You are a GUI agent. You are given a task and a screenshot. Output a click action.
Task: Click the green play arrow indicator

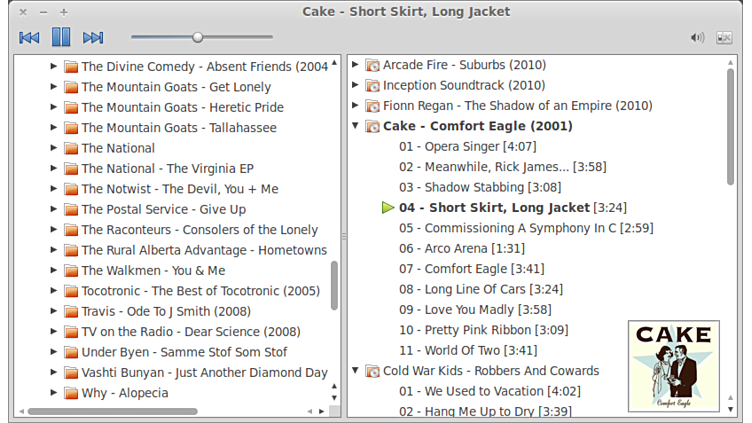[388, 208]
